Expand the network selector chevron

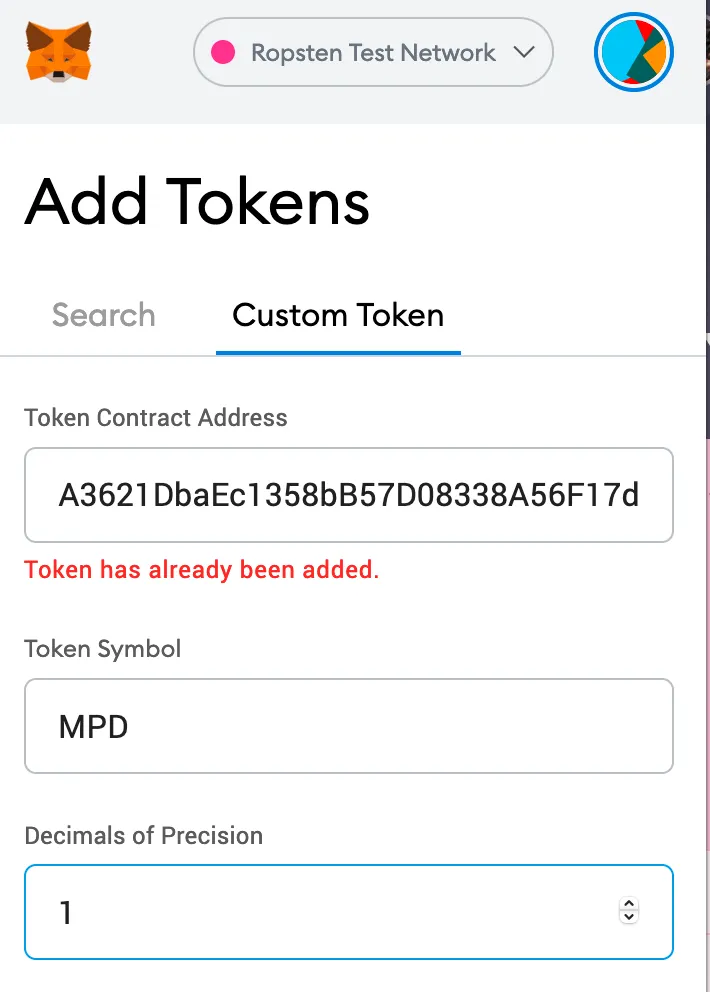coord(524,53)
